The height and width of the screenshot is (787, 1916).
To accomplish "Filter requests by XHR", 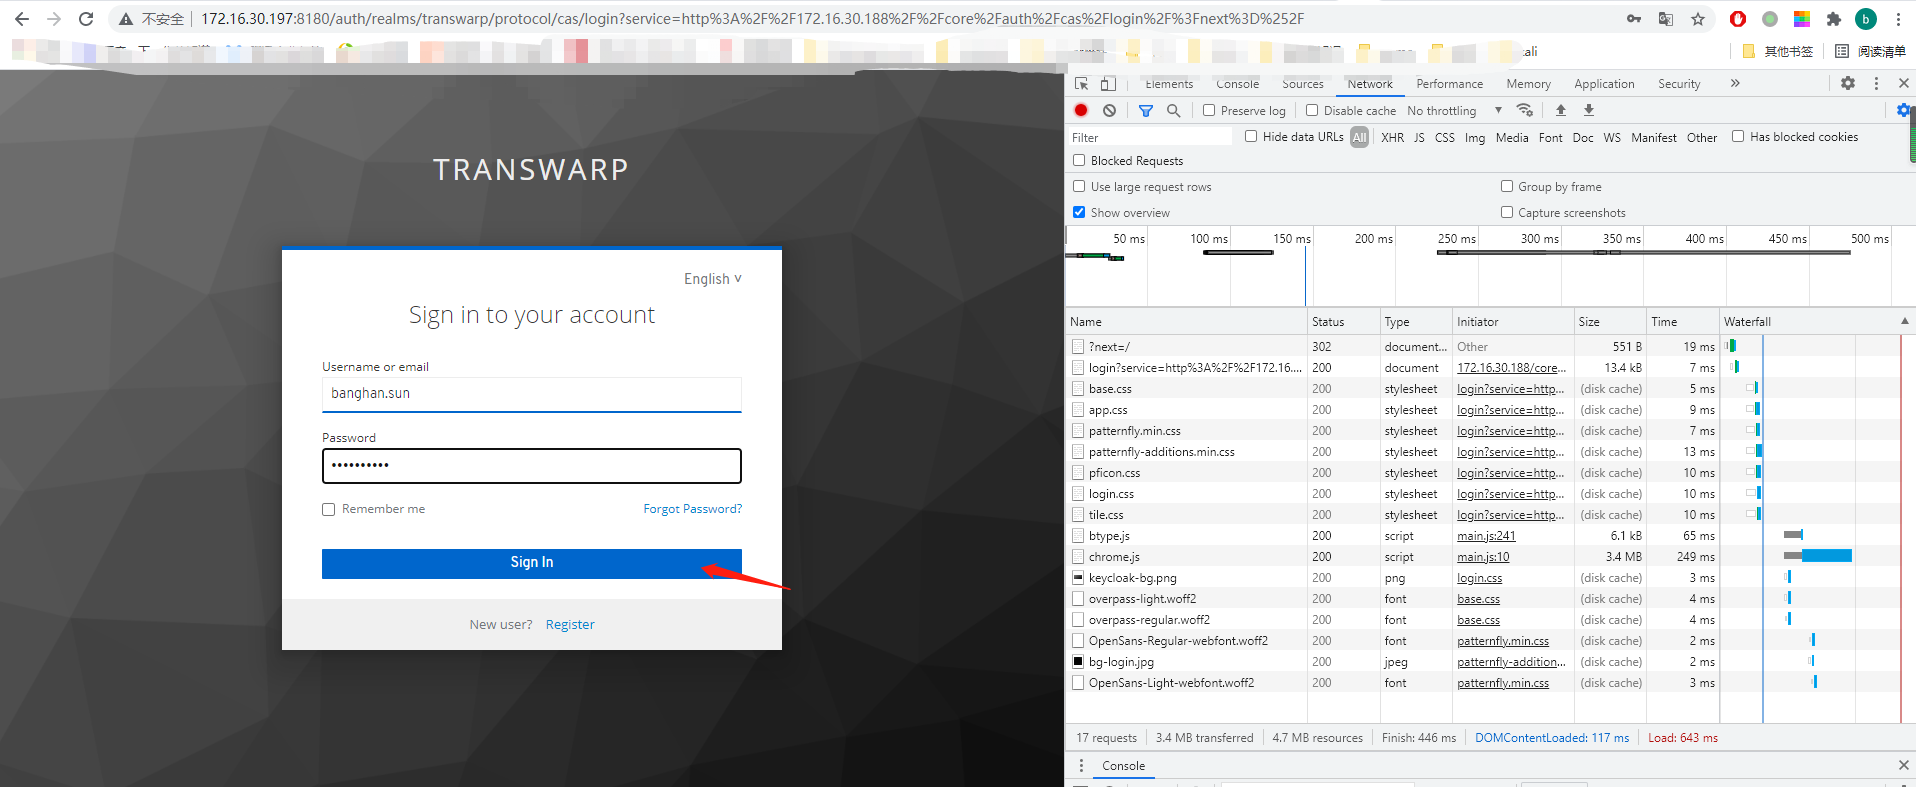I will 1392,138.
